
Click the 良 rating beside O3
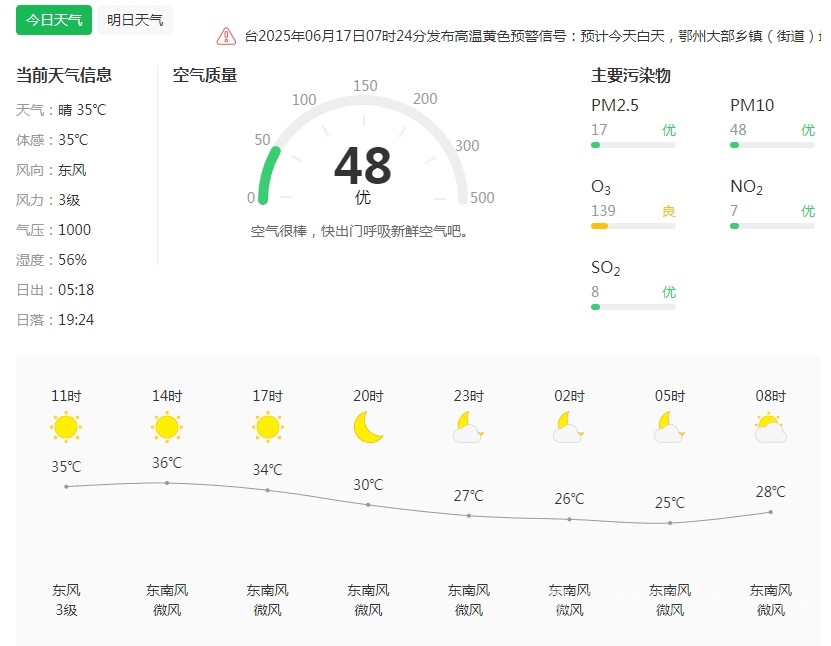[x=669, y=211]
